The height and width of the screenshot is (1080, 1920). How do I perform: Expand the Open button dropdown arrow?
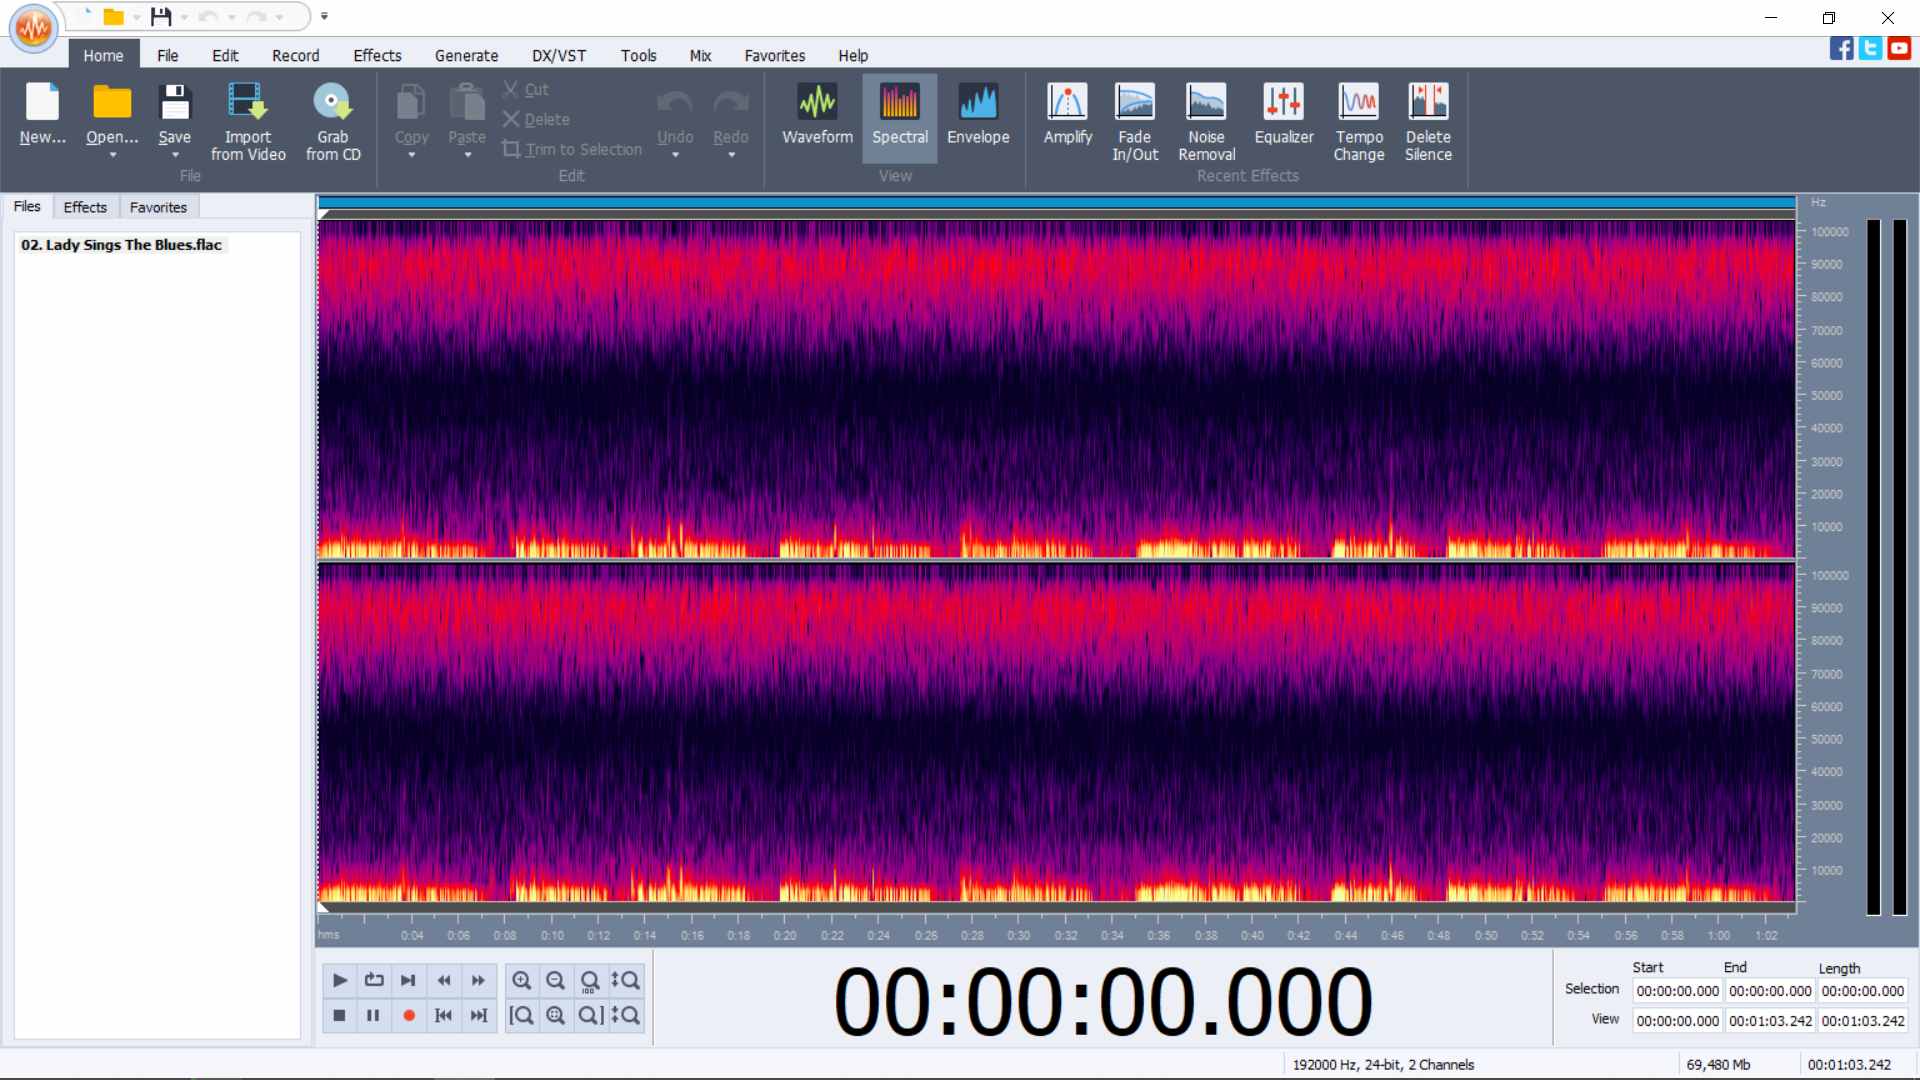pos(112,156)
